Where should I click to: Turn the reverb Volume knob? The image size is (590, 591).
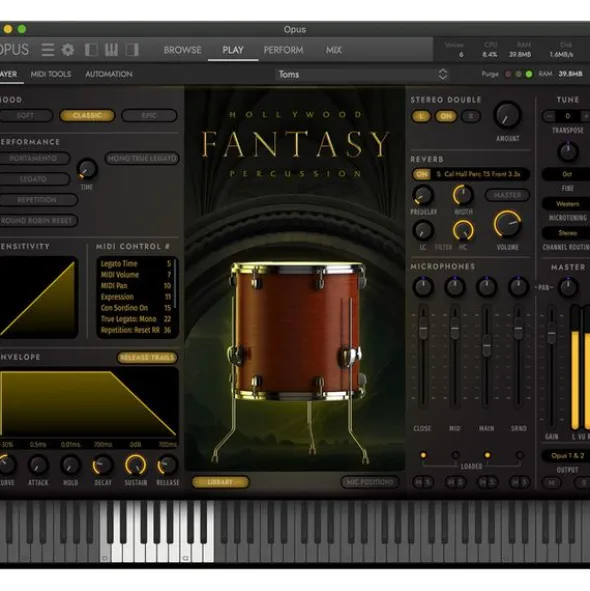pos(507,224)
